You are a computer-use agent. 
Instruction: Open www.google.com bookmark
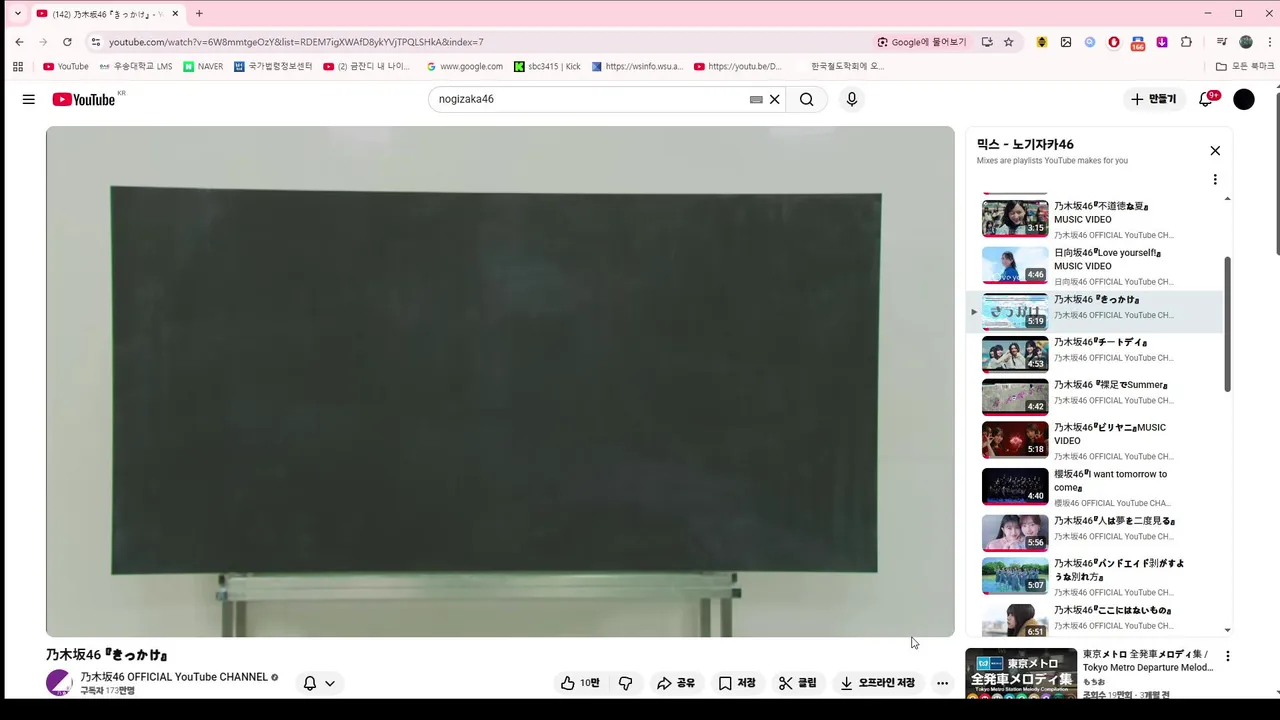tap(465, 66)
